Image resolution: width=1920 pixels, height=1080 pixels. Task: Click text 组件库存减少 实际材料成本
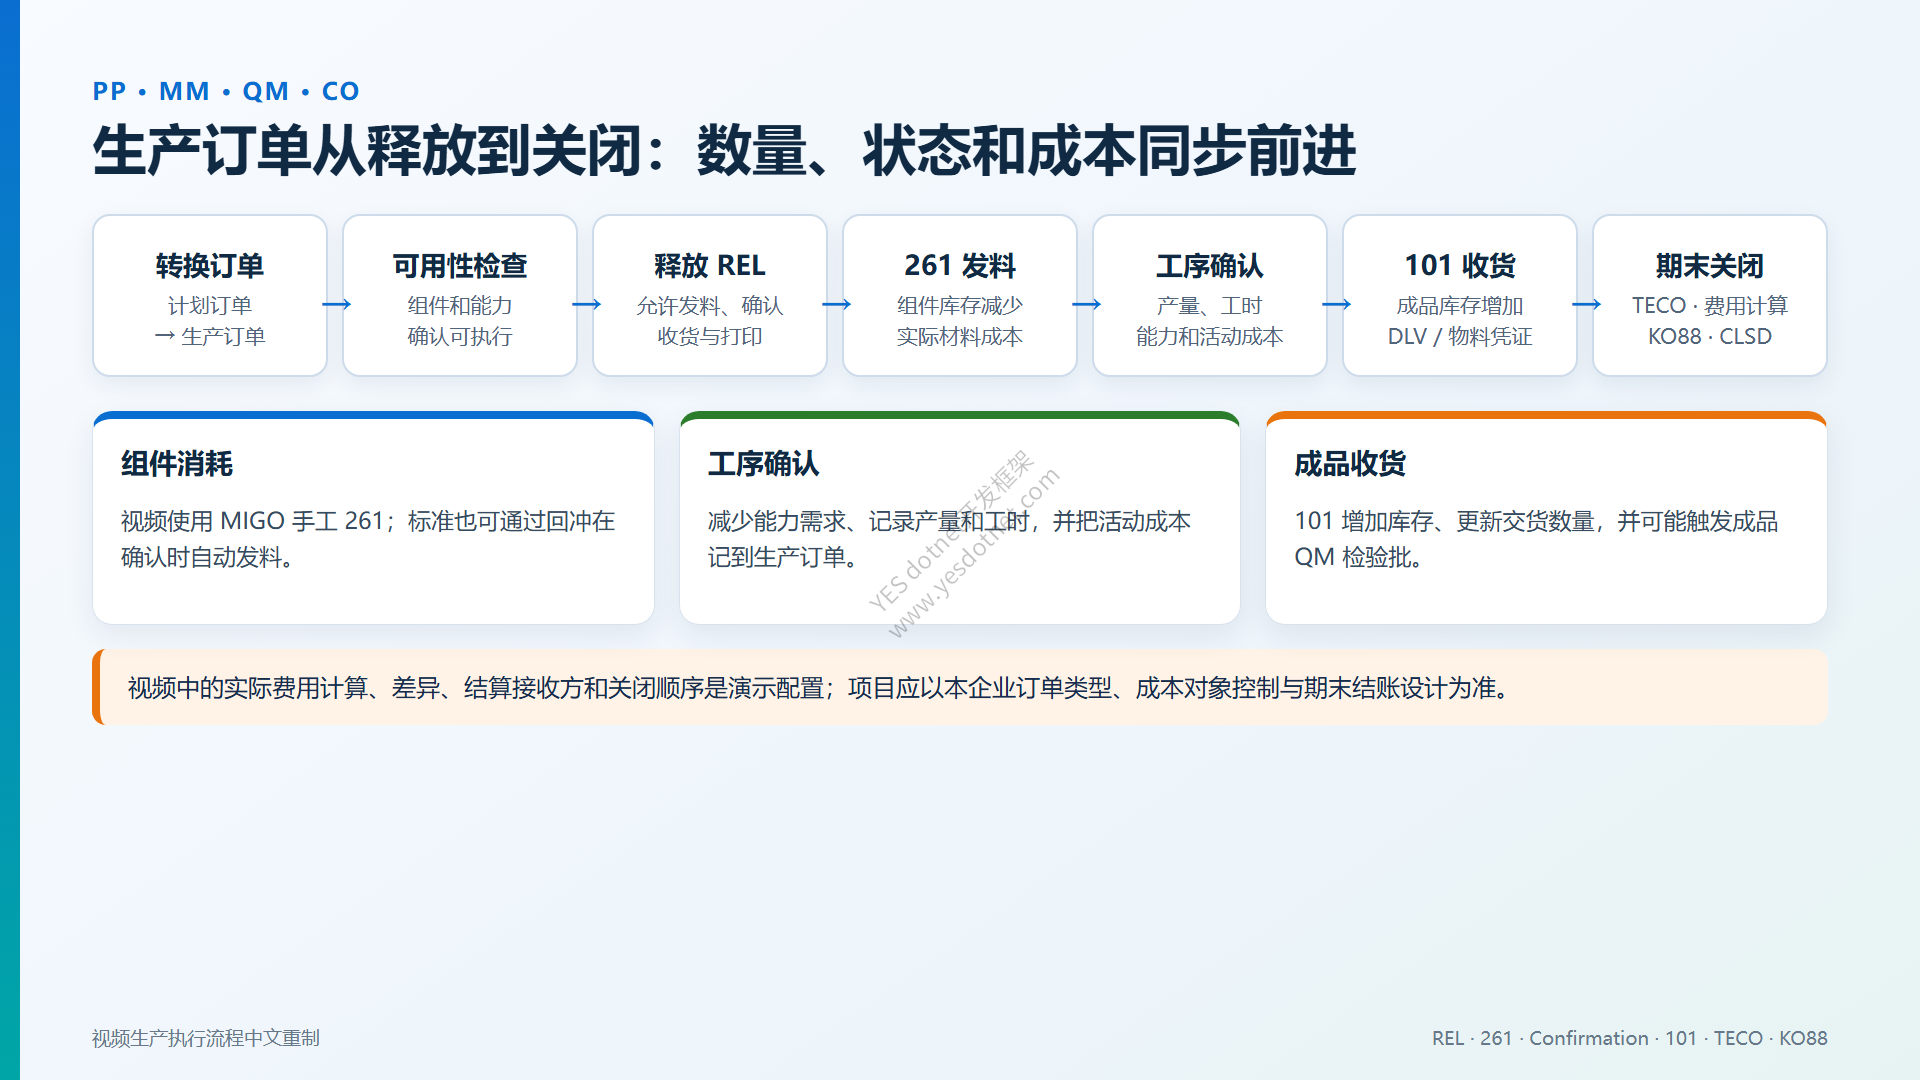(960, 321)
